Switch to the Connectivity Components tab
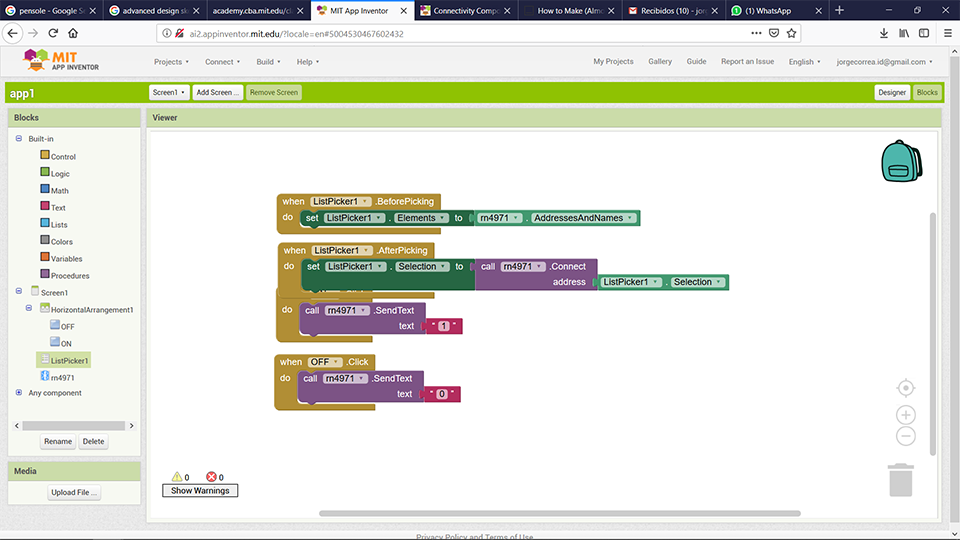960x540 pixels. (x=466, y=10)
